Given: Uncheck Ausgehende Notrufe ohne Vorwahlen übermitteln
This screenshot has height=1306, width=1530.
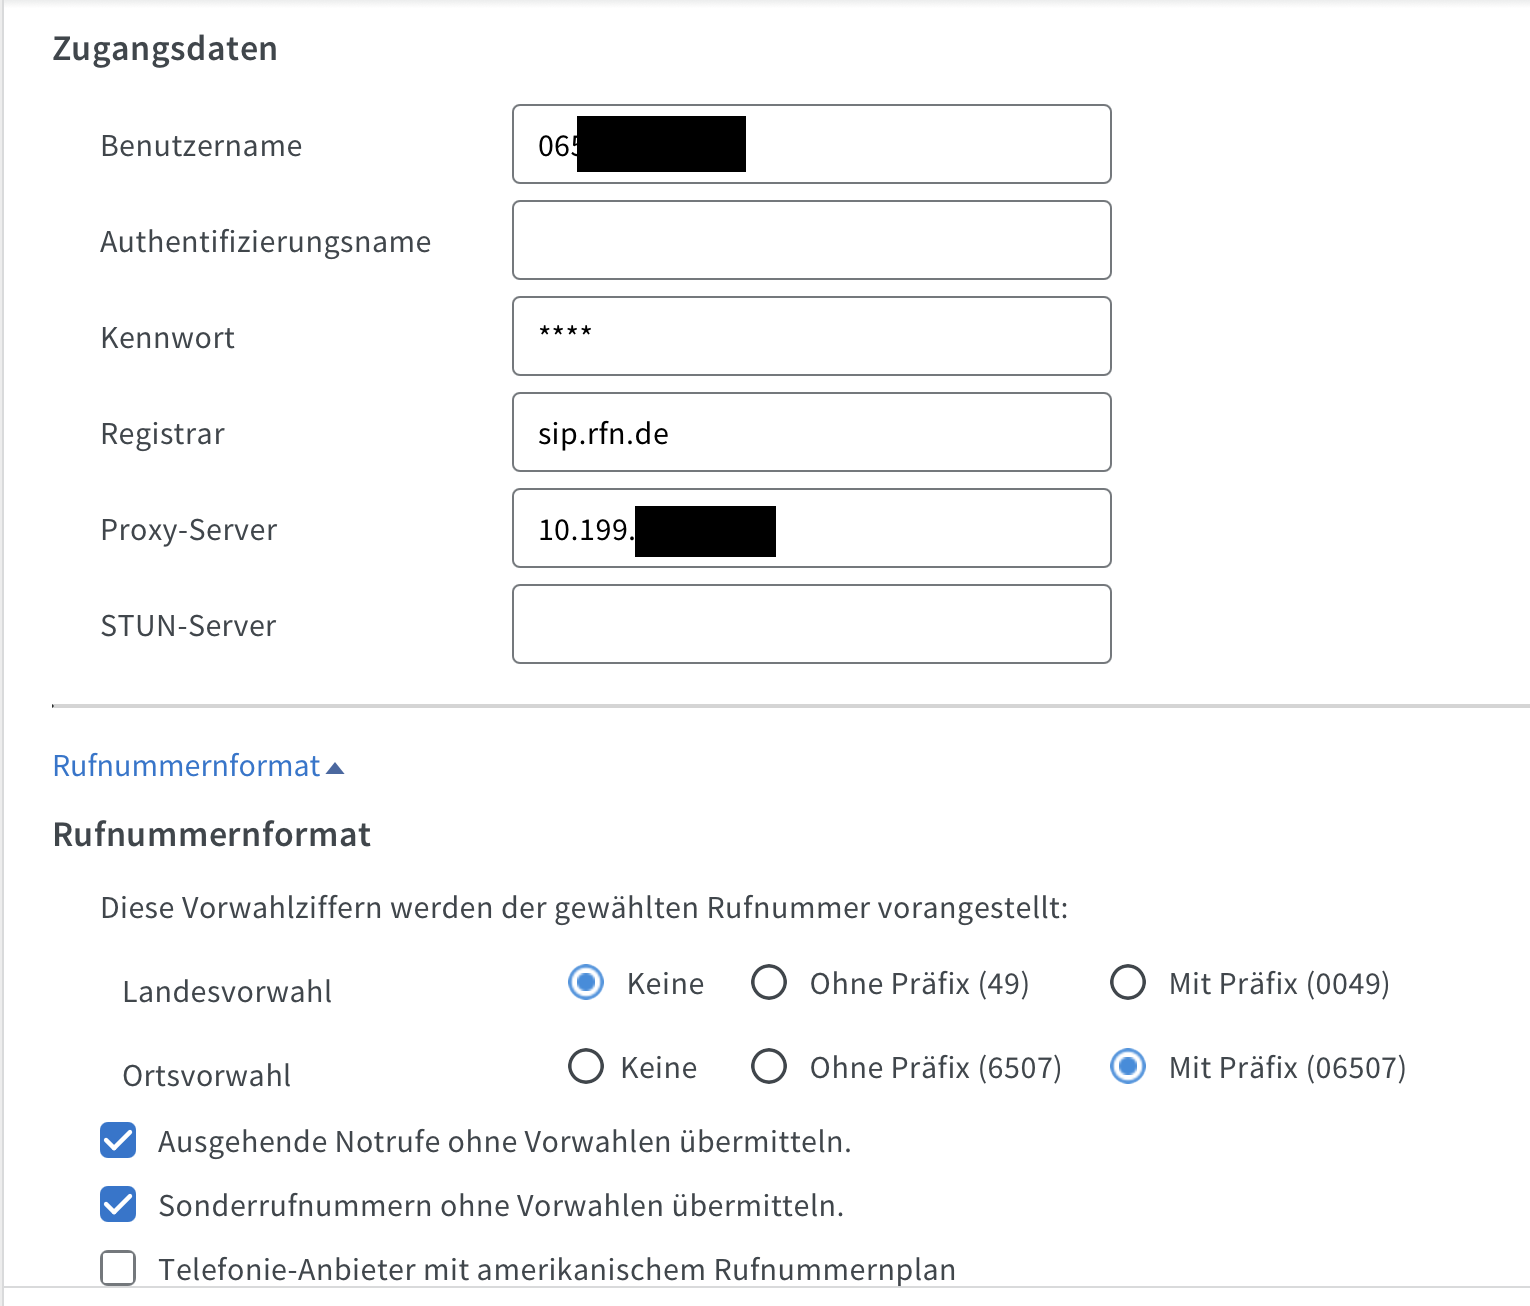Looking at the screenshot, I should [118, 1140].
